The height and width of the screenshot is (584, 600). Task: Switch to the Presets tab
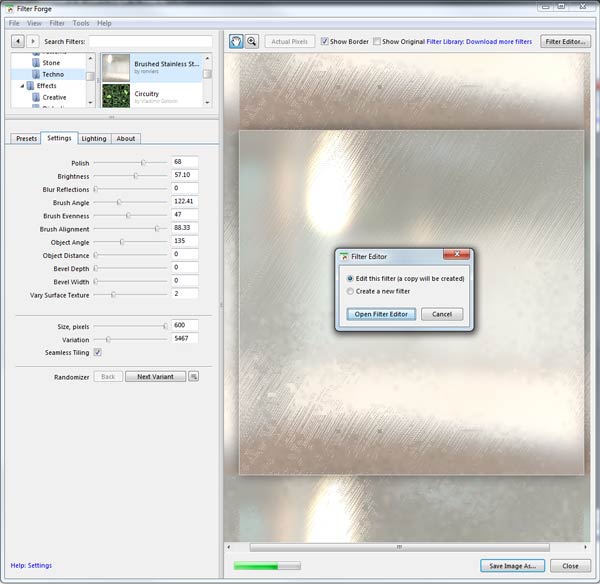click(26, 139)
